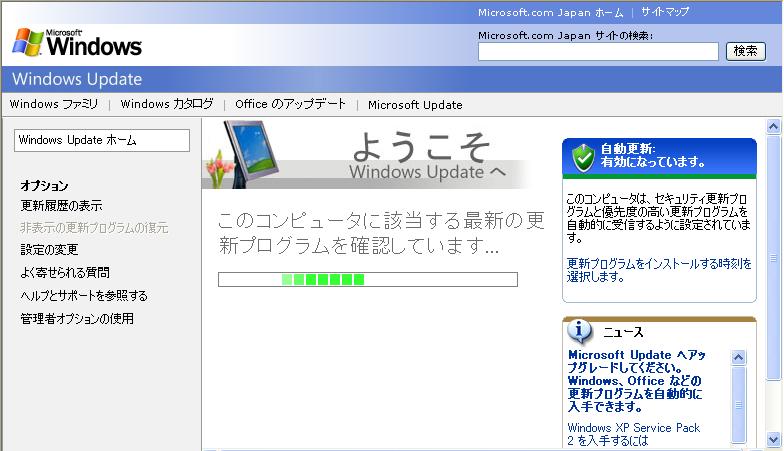This screenshot has height=451, width=784.
Task: Click the blue info icon beside ニュース
Action: [580, 331]
